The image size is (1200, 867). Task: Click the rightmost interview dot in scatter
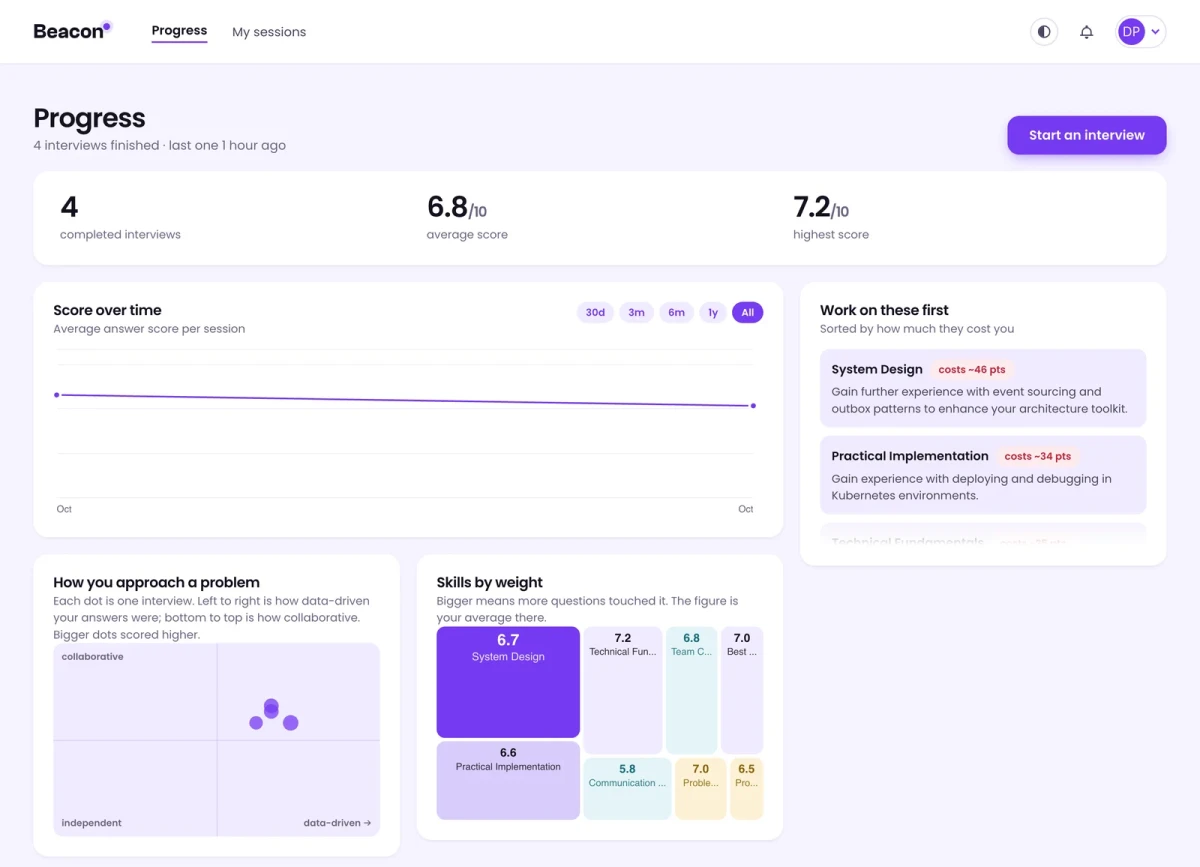[x=291, y=723]
